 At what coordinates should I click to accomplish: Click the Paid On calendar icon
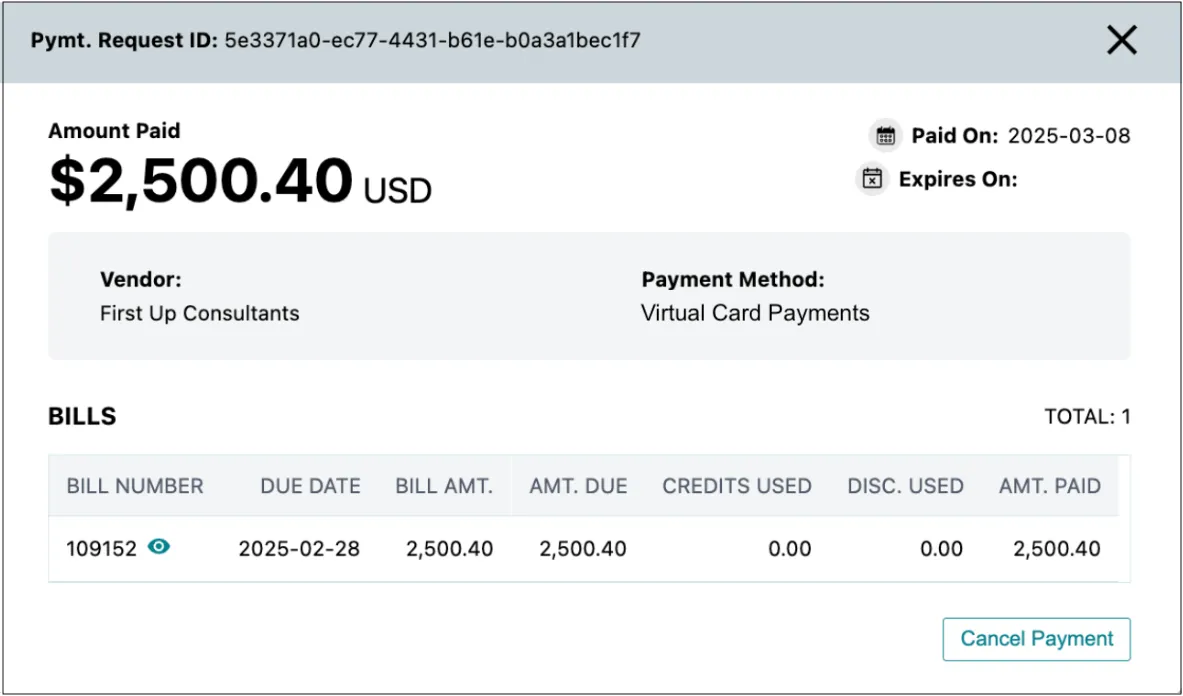(885, 136)
